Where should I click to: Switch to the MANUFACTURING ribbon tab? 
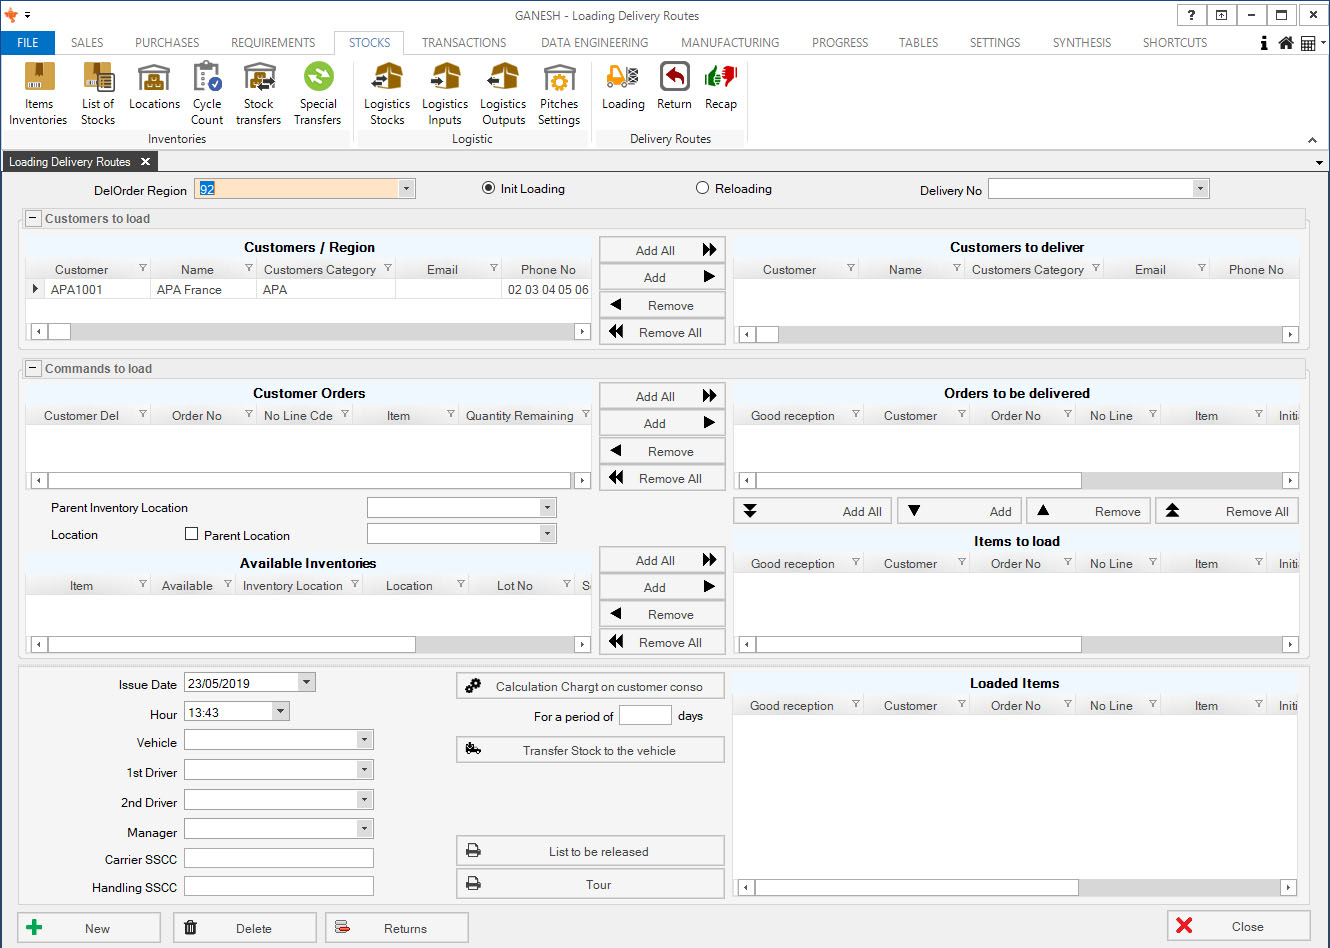(730, 43)
